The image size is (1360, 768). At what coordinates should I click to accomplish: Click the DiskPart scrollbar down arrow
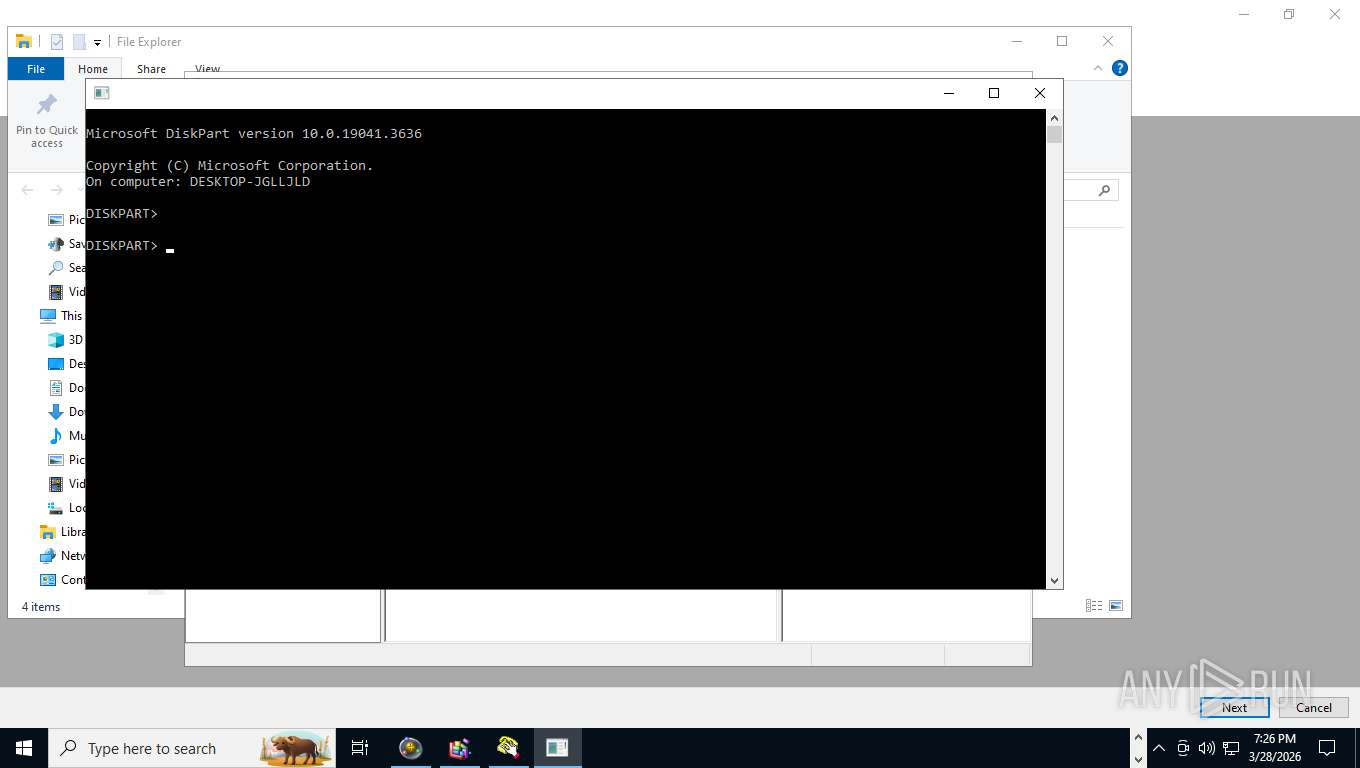[x=1054, y=580]
